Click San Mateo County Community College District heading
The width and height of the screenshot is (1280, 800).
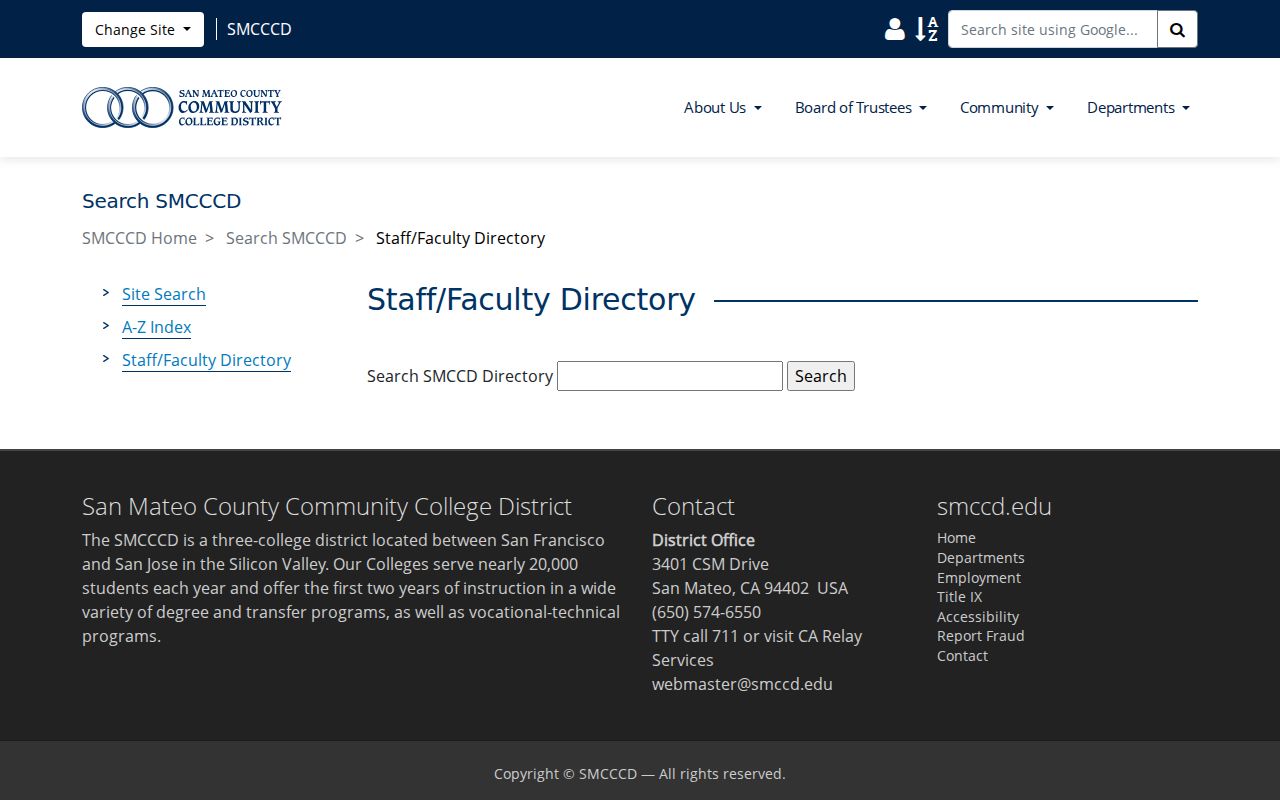pos(327,507)
